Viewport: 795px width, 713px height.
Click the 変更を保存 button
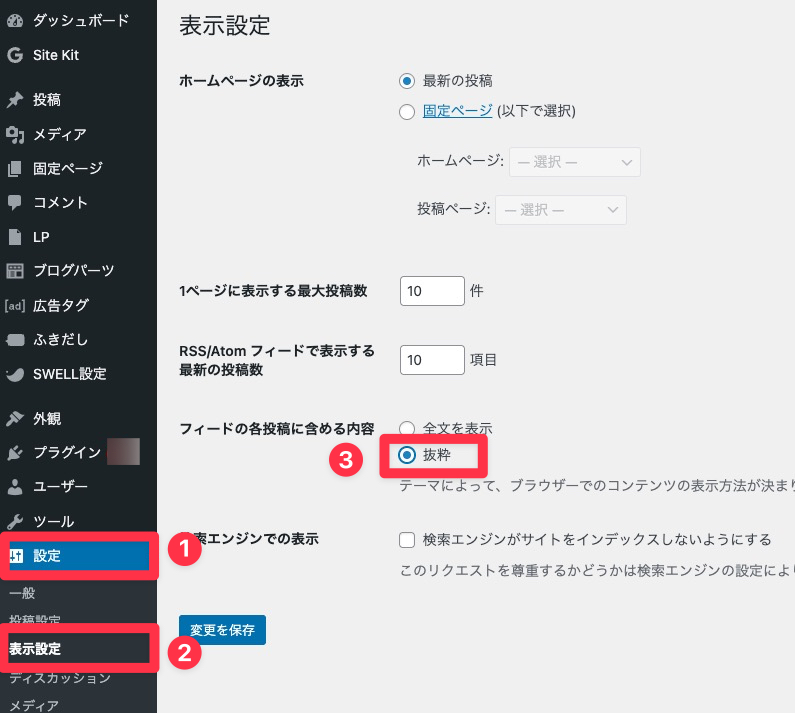point(222,630)
